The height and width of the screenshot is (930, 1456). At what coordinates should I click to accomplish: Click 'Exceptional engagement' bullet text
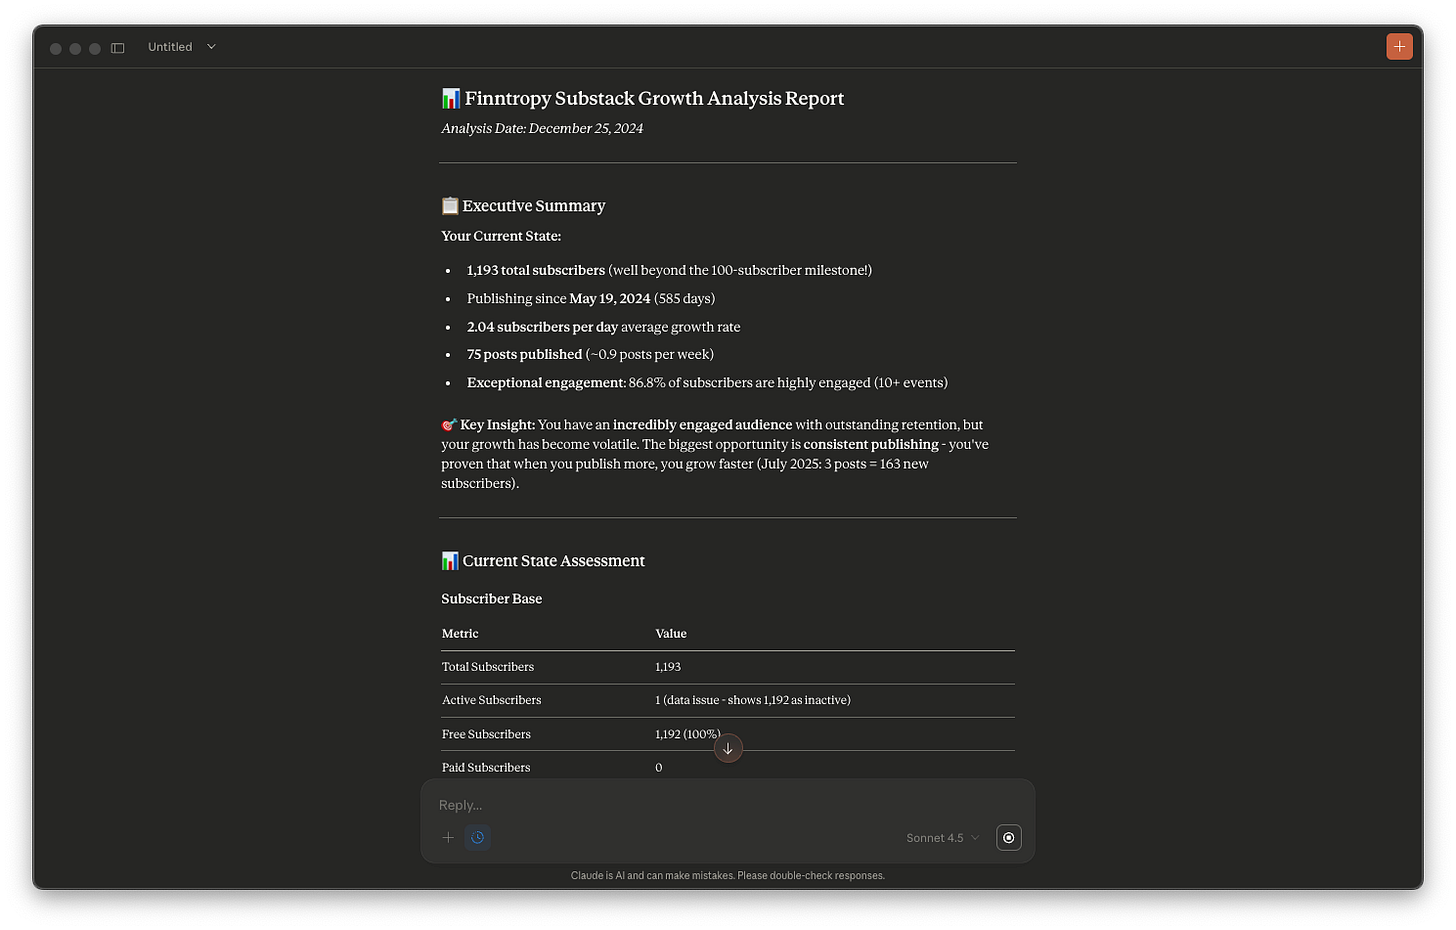point(546,382)
